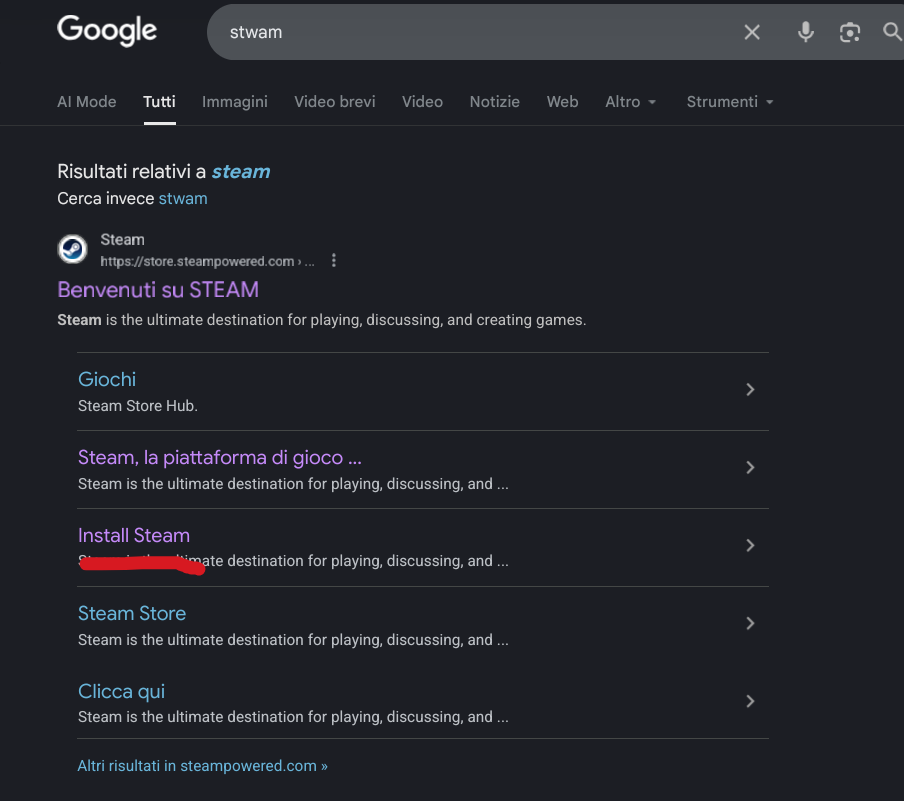
Task: Open Google Lens image search icon
Action: (x=849, y=32)
